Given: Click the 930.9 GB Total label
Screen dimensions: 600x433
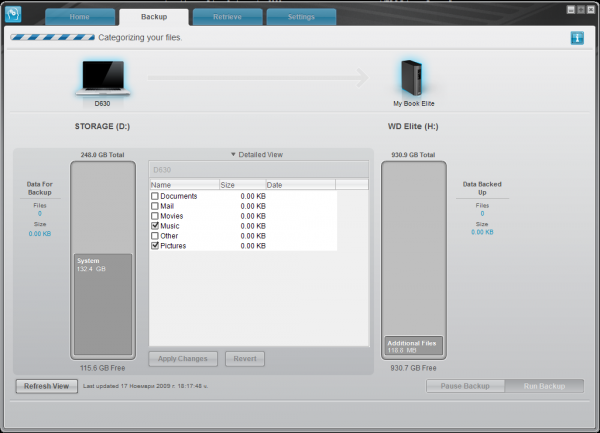Looking at the screenshot, I should [413, 155].
